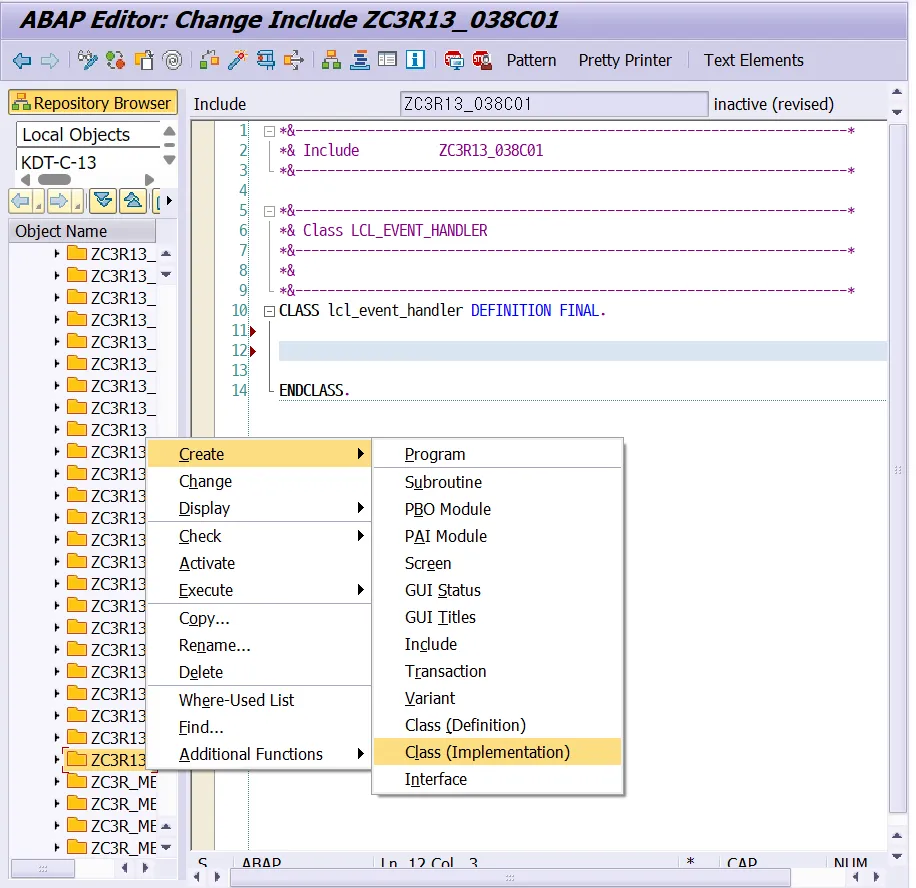Activate the include using the magic wand icon
This screenshot has height=888, width=916.
238,60
